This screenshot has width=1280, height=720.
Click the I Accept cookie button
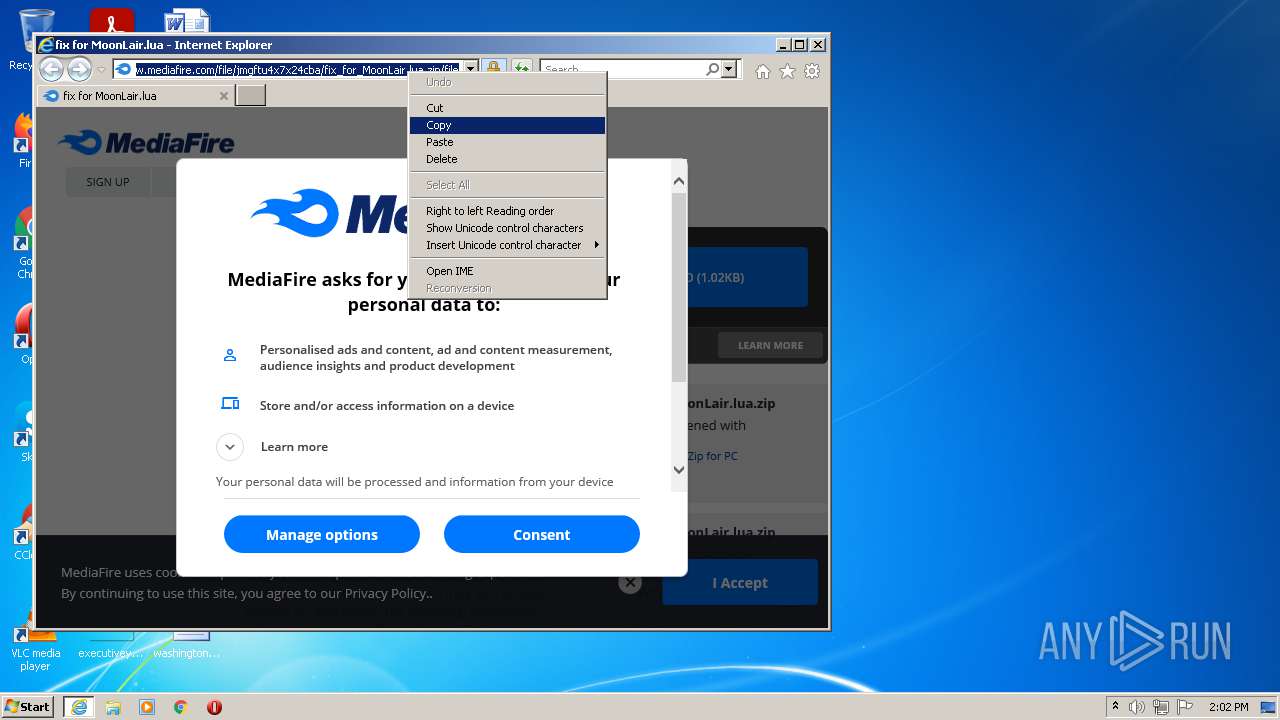[x=740, y=582]
